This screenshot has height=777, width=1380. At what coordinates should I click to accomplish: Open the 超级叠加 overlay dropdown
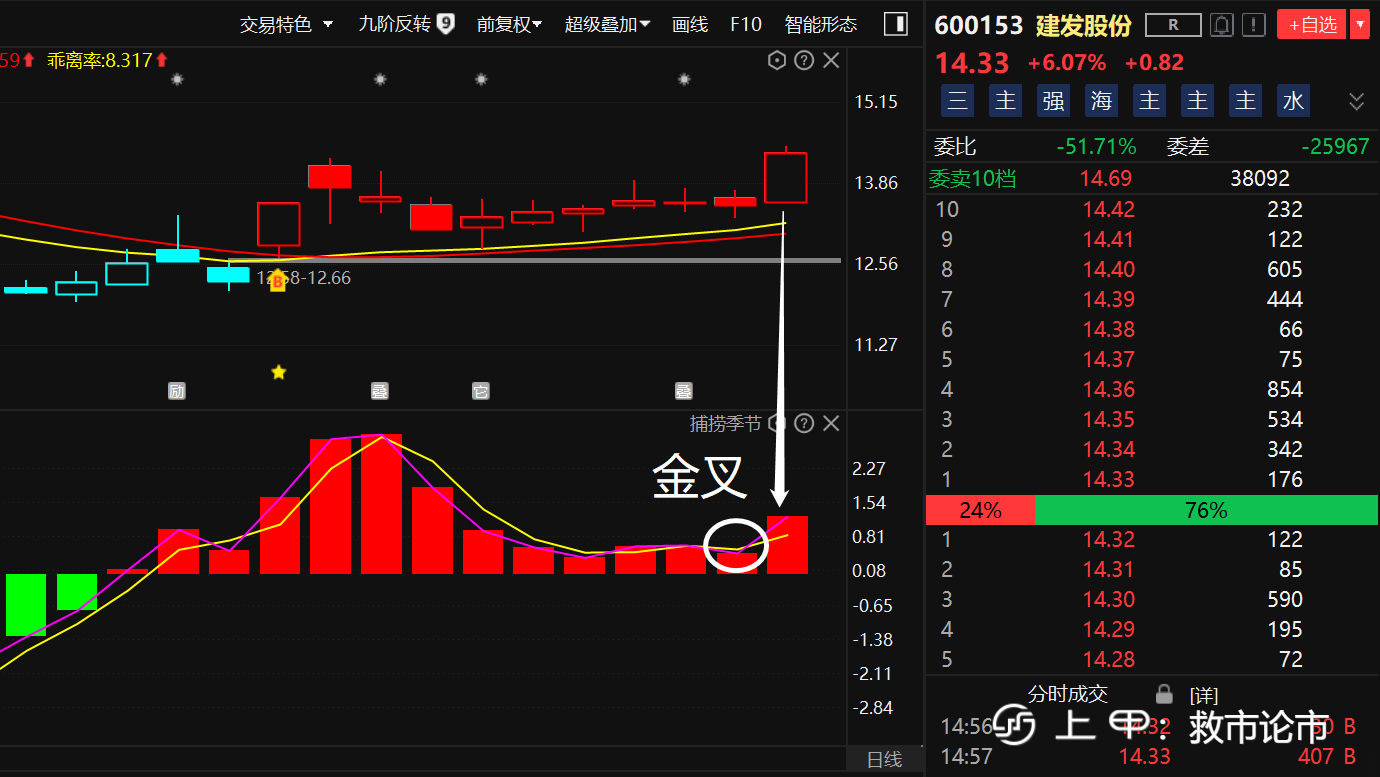point(607,24)
